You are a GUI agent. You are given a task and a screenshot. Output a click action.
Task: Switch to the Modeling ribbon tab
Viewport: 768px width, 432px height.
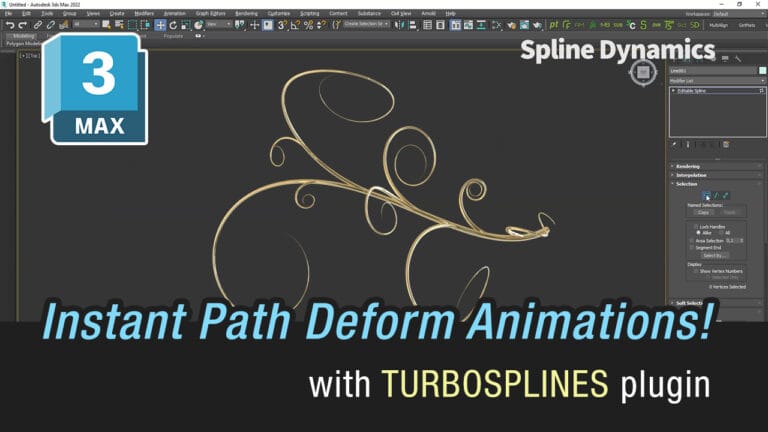(x=23, y=36)
